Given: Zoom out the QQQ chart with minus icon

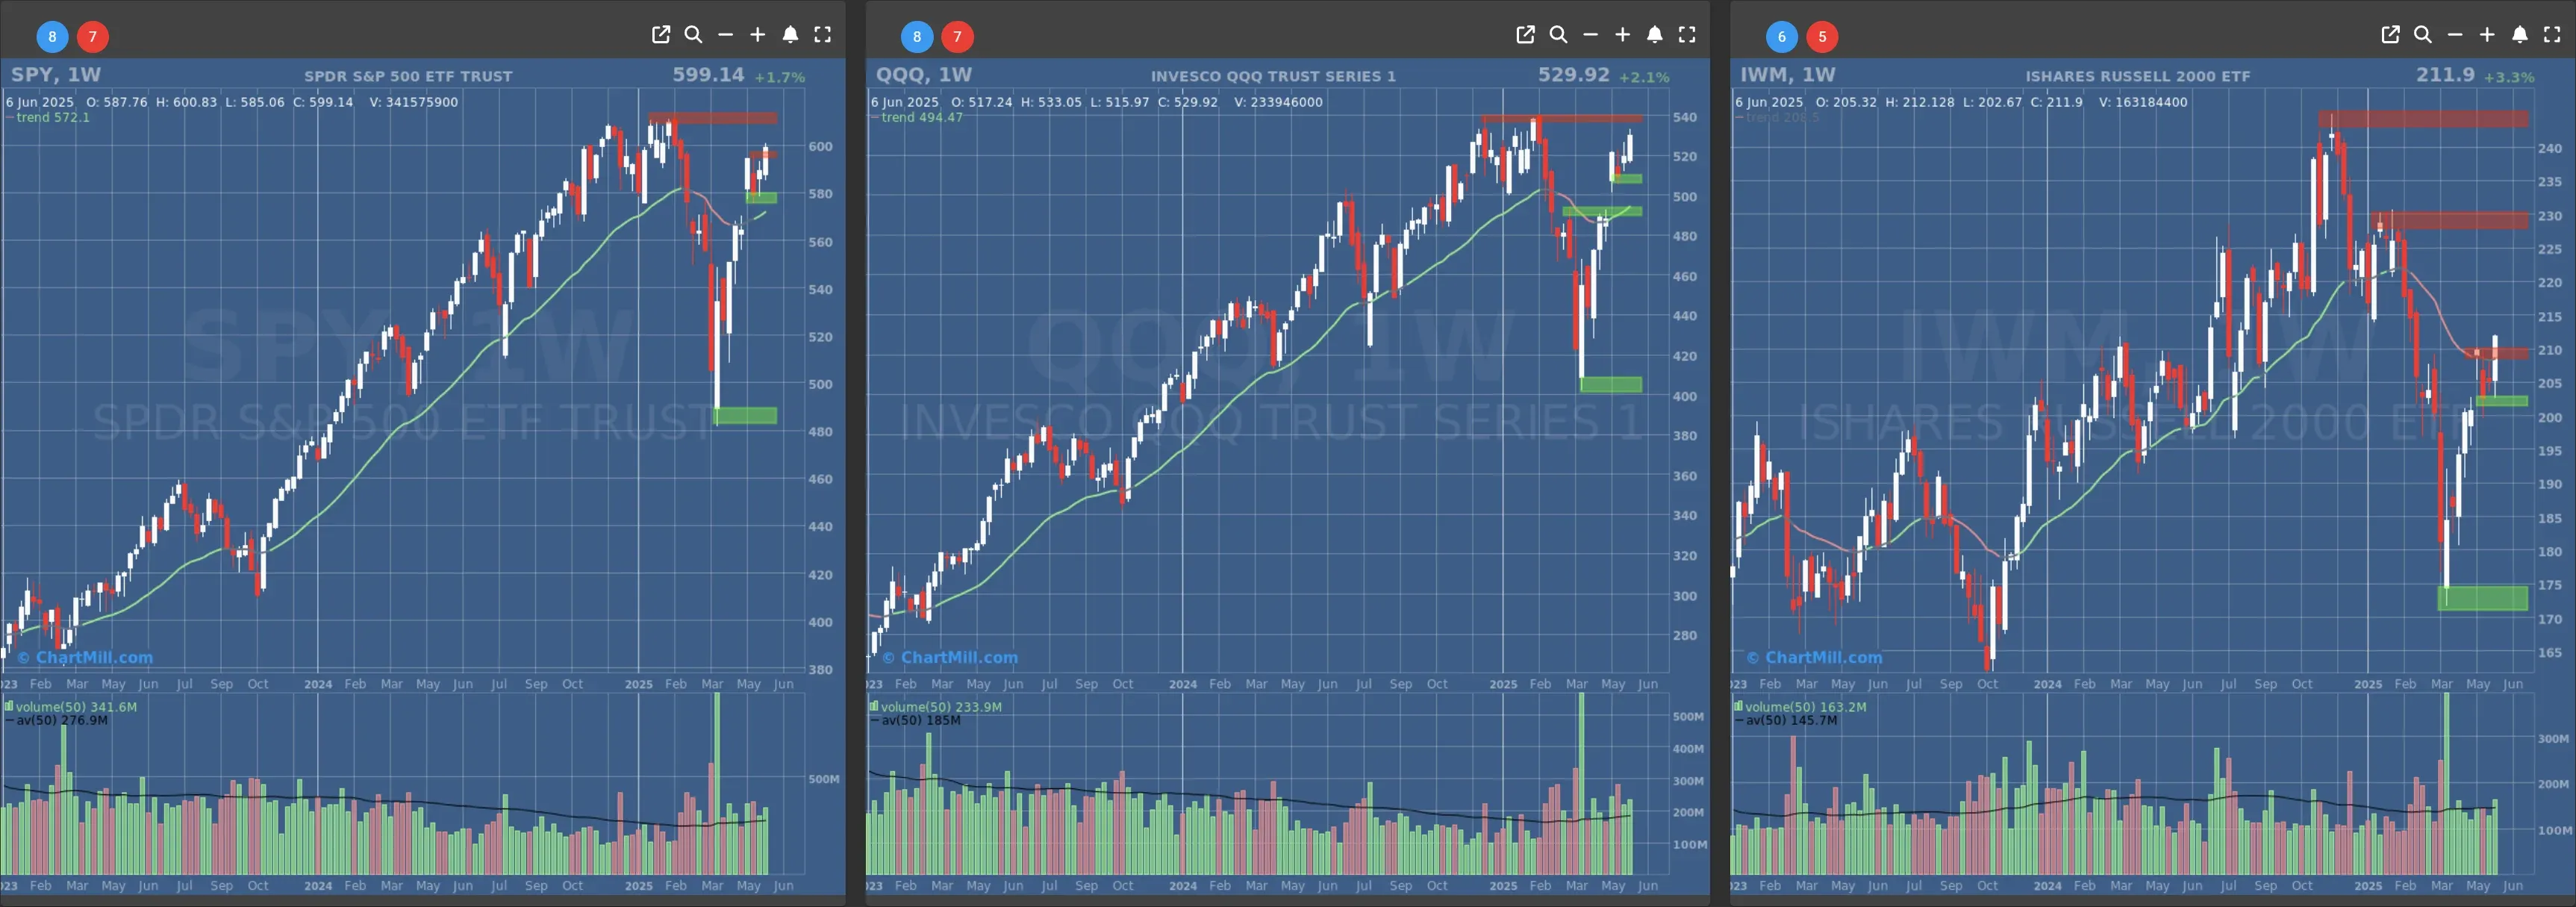Looking at the screenshot, I should pyautogui.click(x=1590, y=35).
